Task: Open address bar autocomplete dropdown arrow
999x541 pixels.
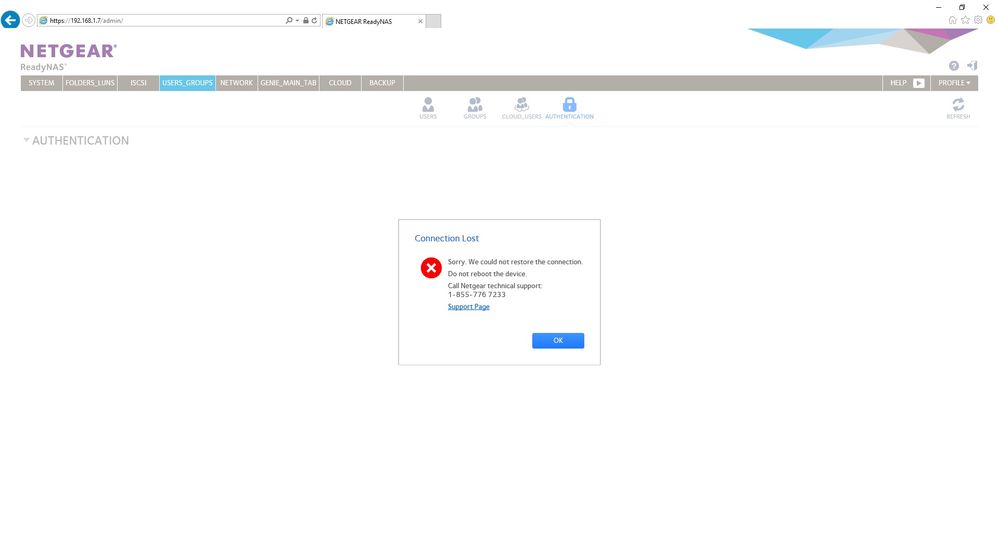Action: click(297, 20)
